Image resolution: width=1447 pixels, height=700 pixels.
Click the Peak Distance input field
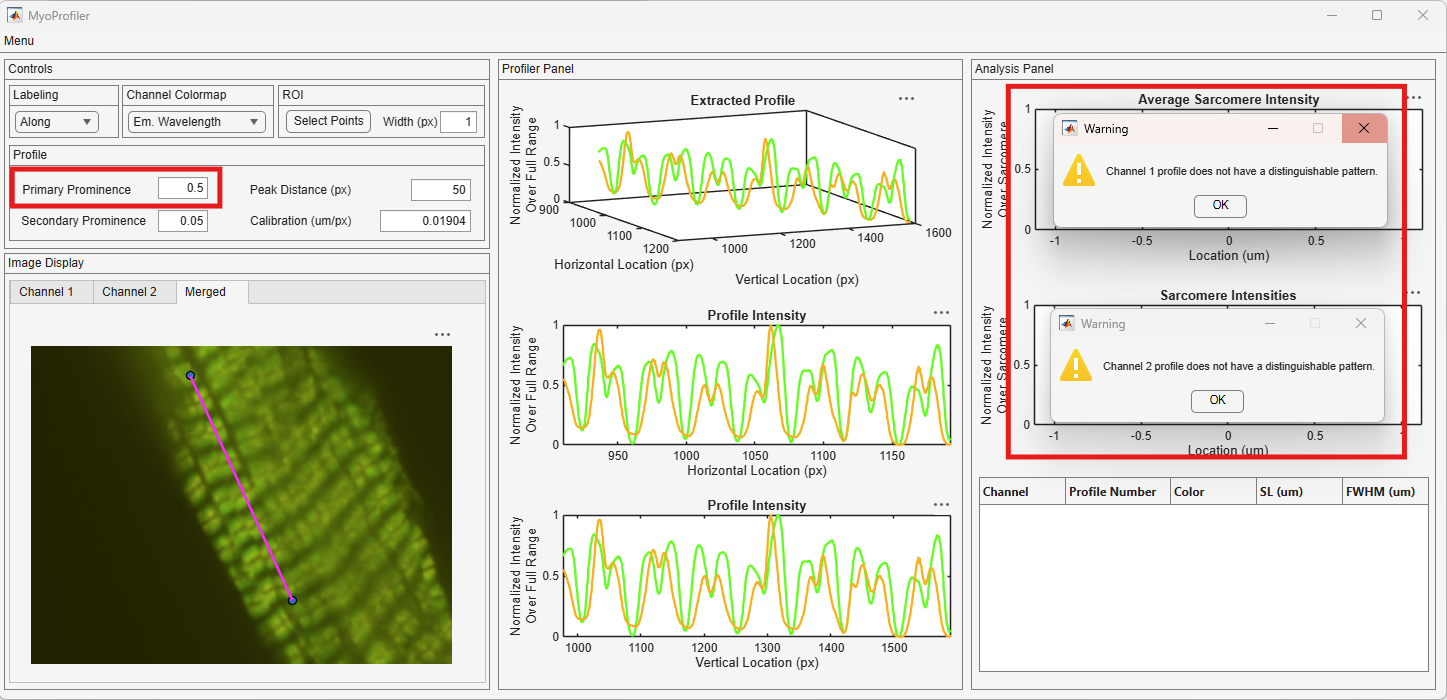click(x=441, y=190)
